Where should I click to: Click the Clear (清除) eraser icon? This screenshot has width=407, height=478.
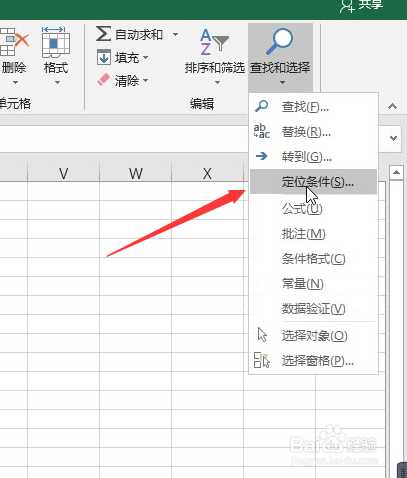tap(103, 80)
